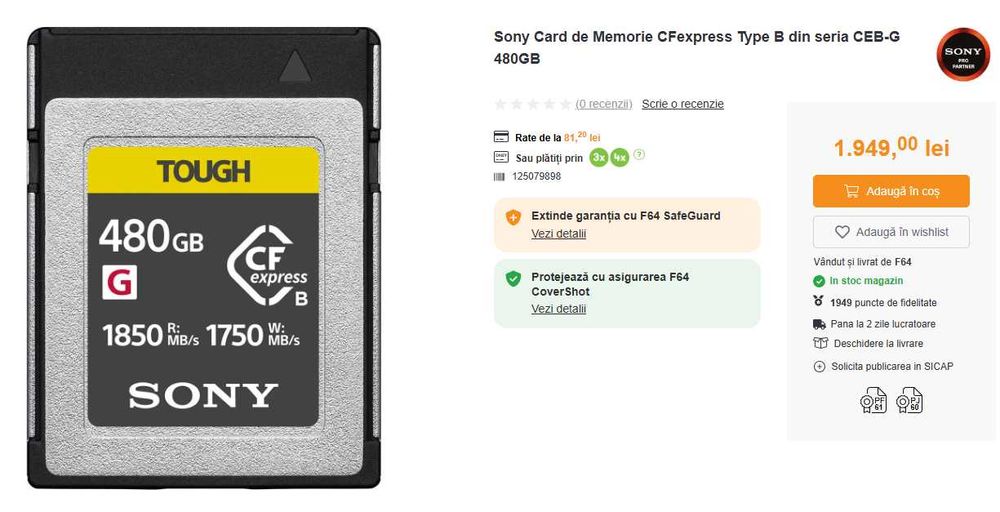Add the product to cart
This screenshot has height=512, width=1000.
[x=890, y=191]
